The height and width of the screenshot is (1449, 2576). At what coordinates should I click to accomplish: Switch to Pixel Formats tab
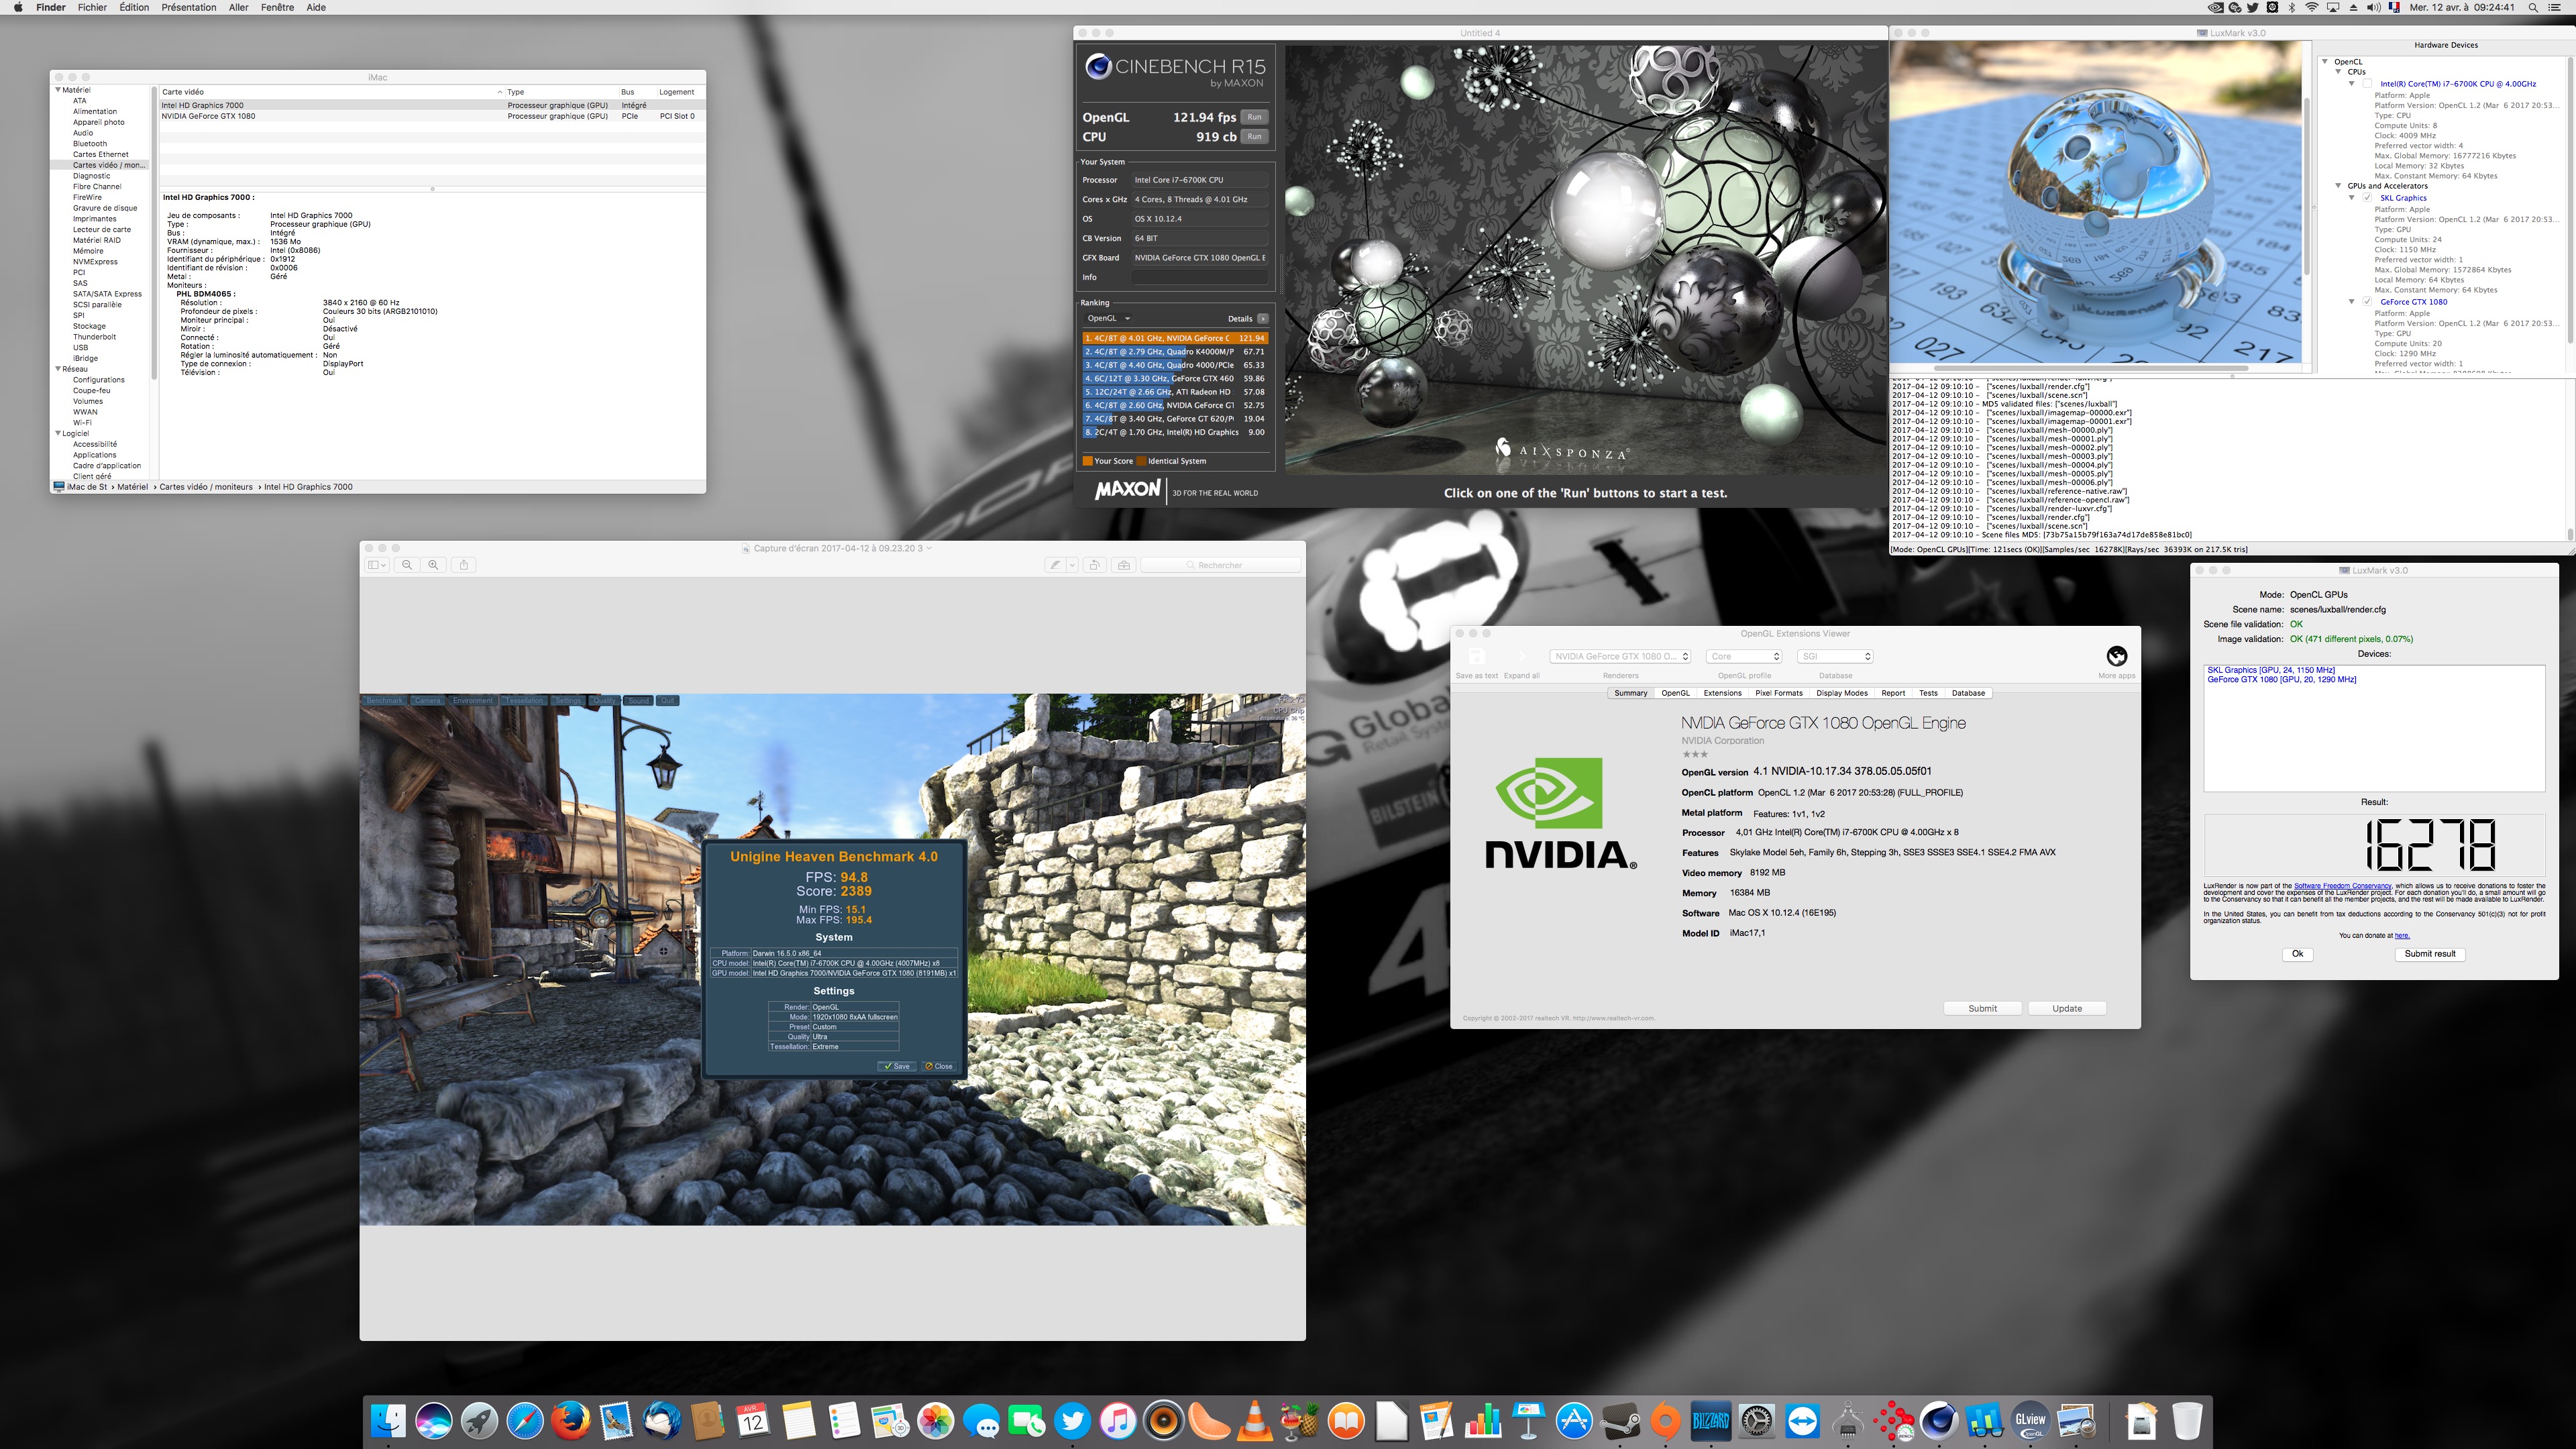tap(1778, 693)
